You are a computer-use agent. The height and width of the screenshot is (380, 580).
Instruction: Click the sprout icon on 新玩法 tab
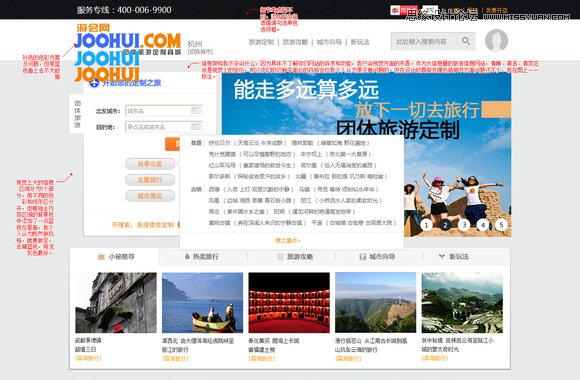(x=442, y=256)
